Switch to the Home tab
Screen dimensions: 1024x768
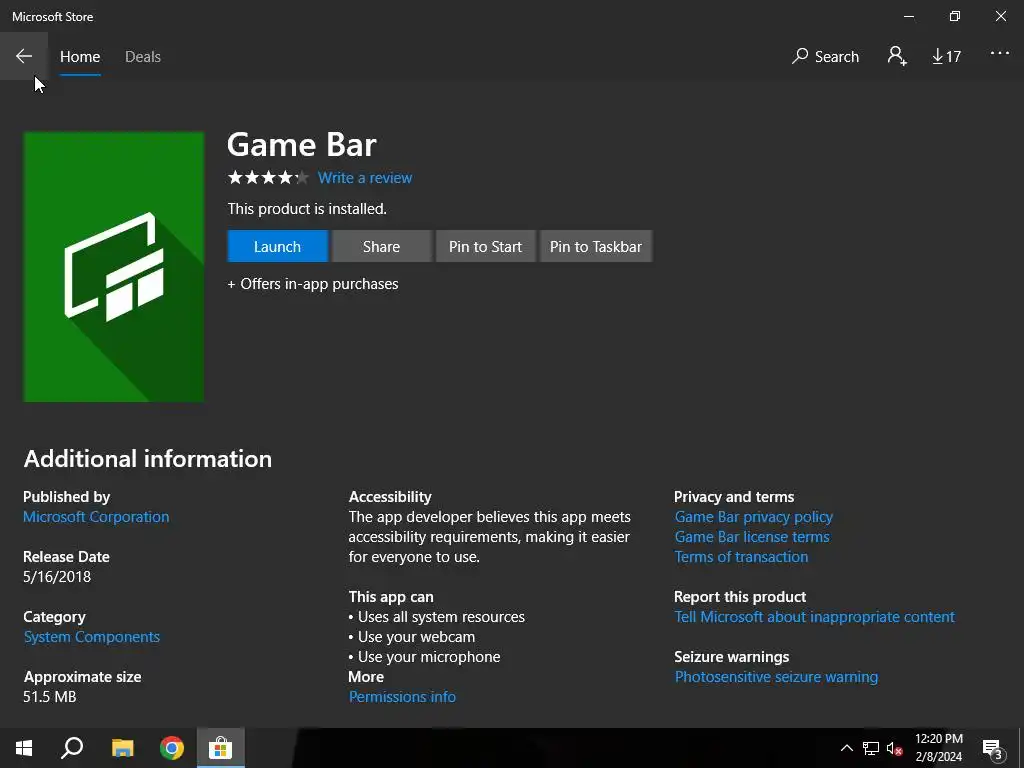click(x=80, y=57)
